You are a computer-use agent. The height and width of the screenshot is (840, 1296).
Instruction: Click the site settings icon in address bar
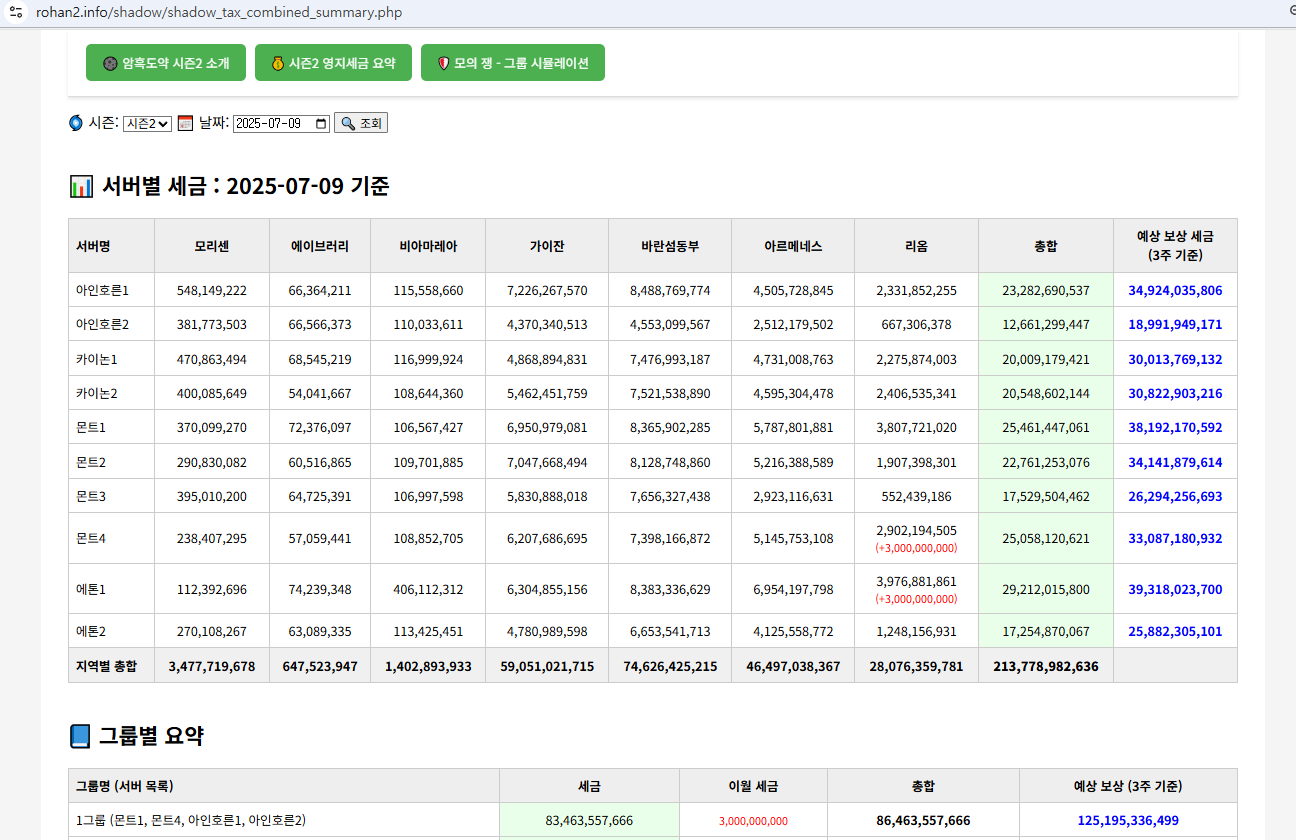pos(15,12)
